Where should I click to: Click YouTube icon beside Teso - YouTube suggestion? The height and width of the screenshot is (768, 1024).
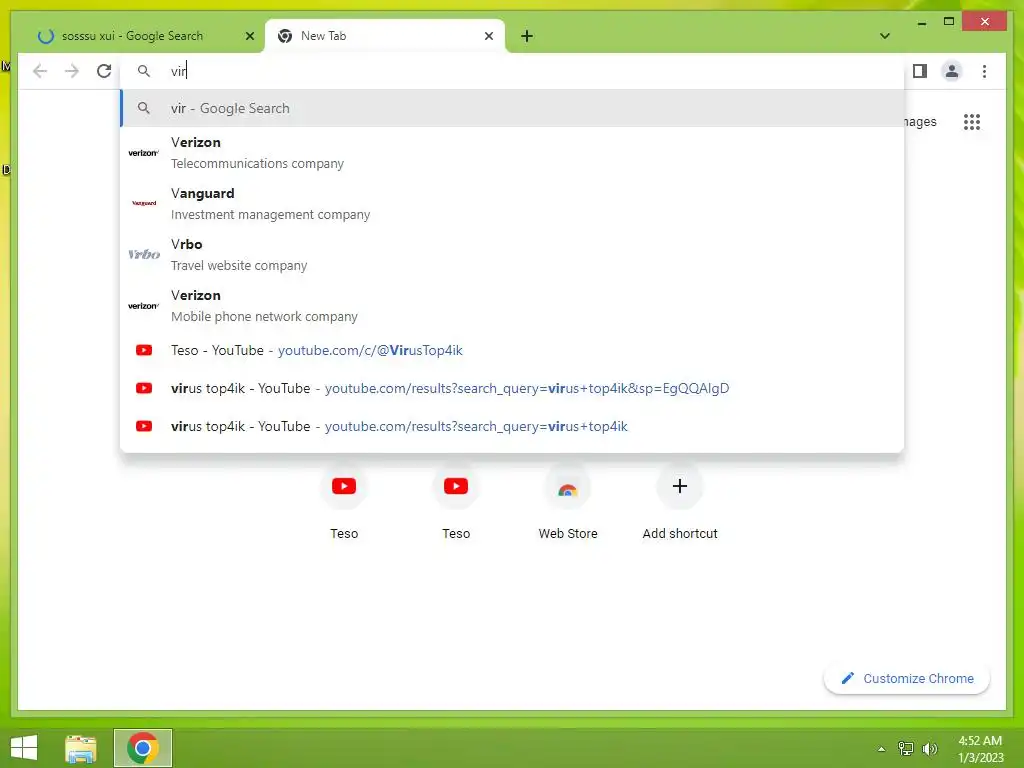pos(144,350)
